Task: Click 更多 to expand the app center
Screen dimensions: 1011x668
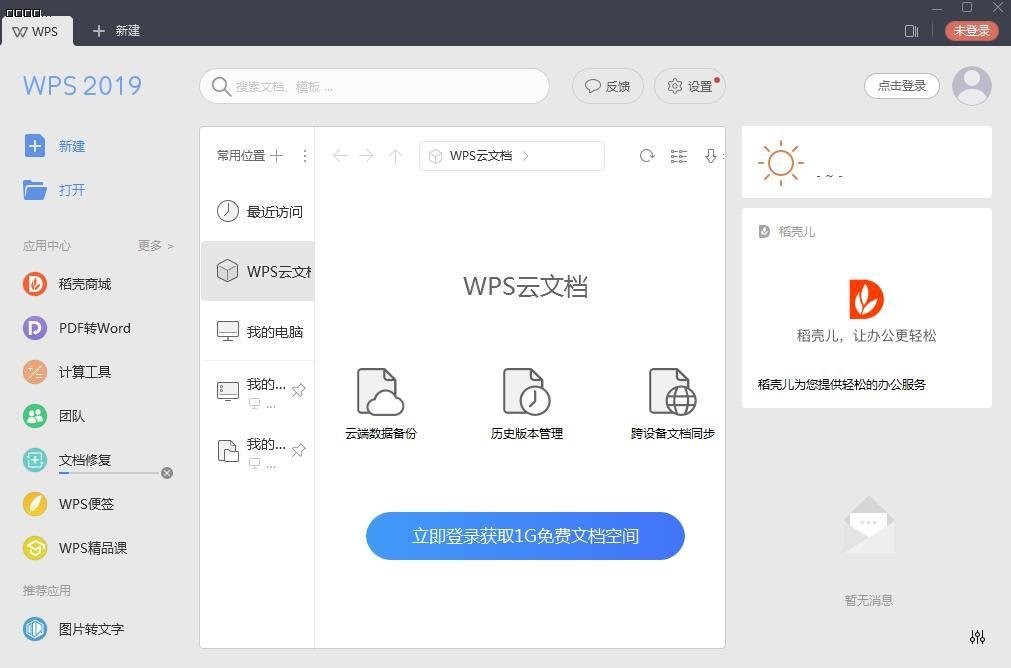Action: (155, 246)
